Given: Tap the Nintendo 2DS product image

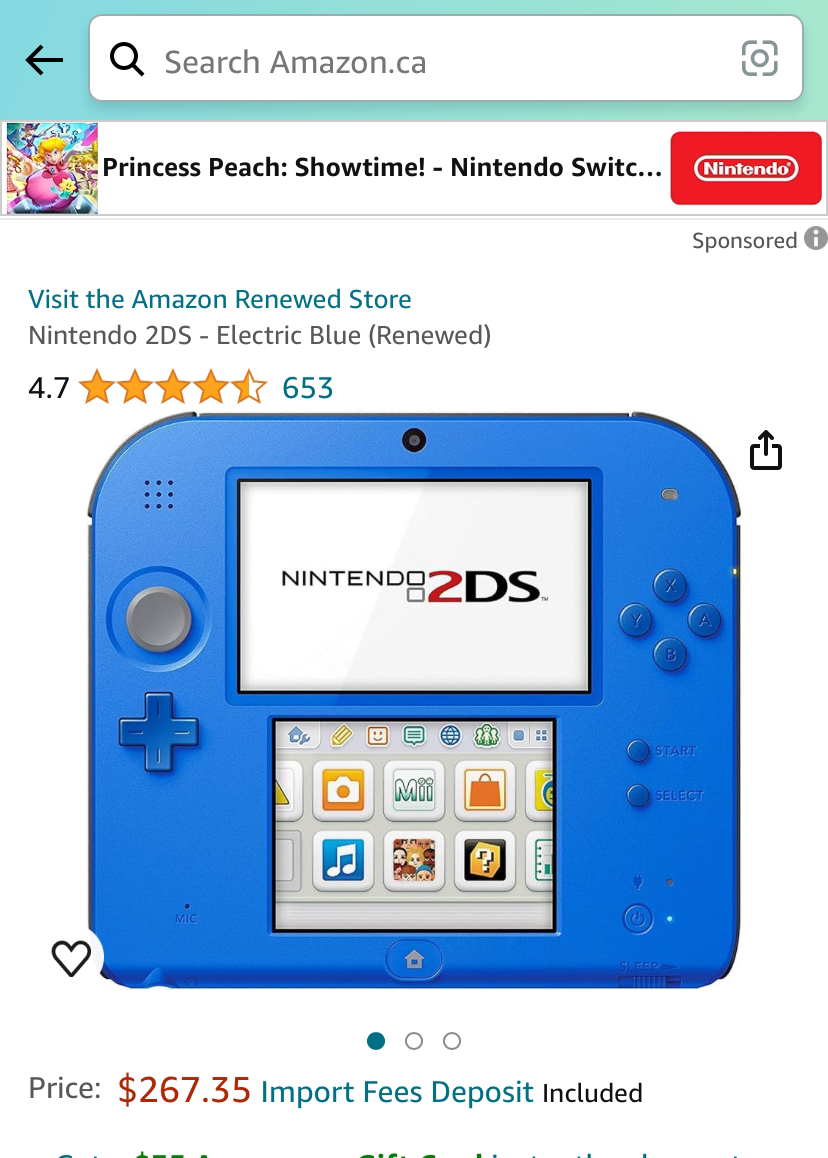Looking at the screenshot, I should [x=414, y=700].
